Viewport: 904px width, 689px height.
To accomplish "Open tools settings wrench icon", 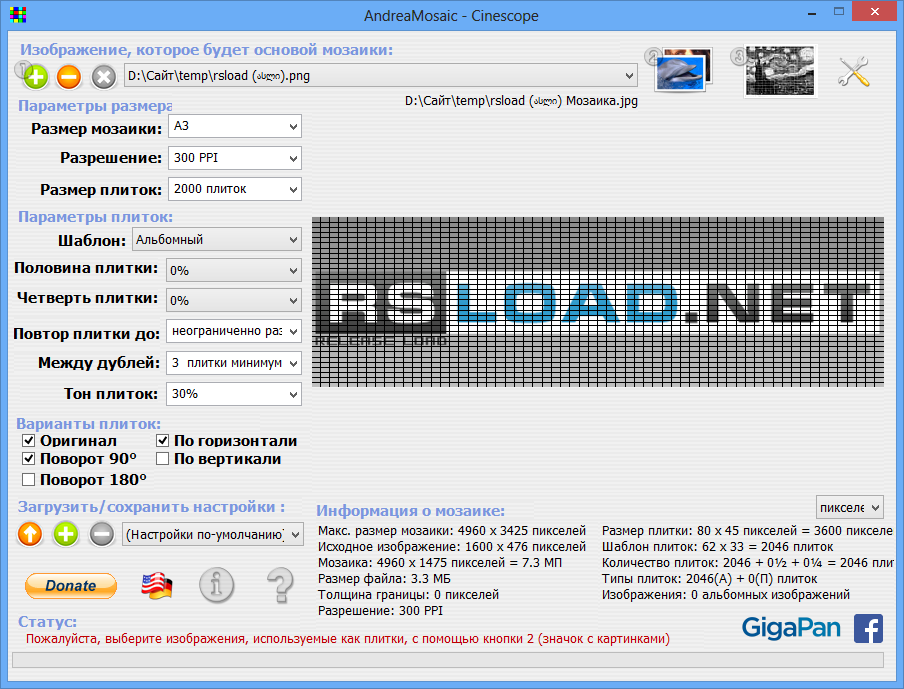I will tap(854, 71).
